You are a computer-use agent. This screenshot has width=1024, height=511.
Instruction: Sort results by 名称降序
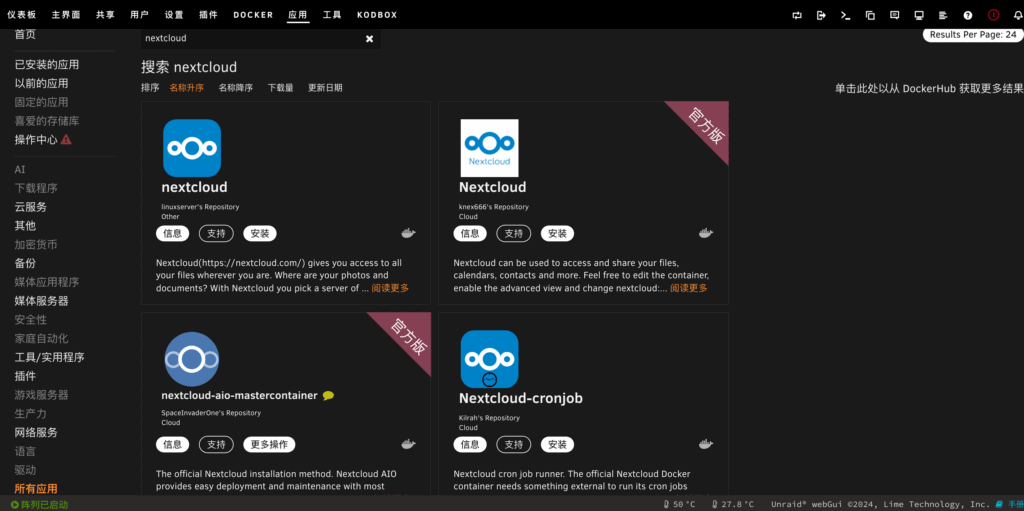point(235,88)
